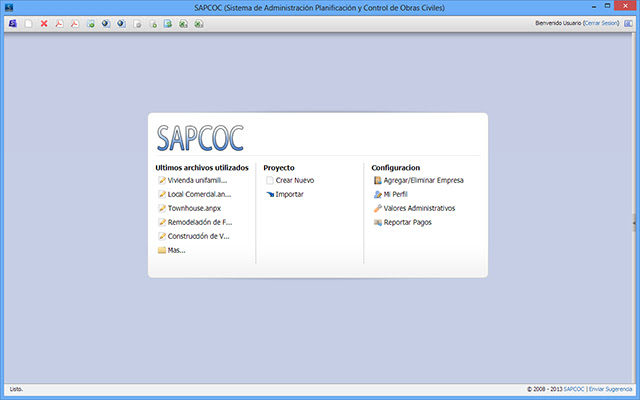This screenshot has height=400, width=640.
Task: Click the page icon beside Crear Nuevo
Action: coord(270,180)
